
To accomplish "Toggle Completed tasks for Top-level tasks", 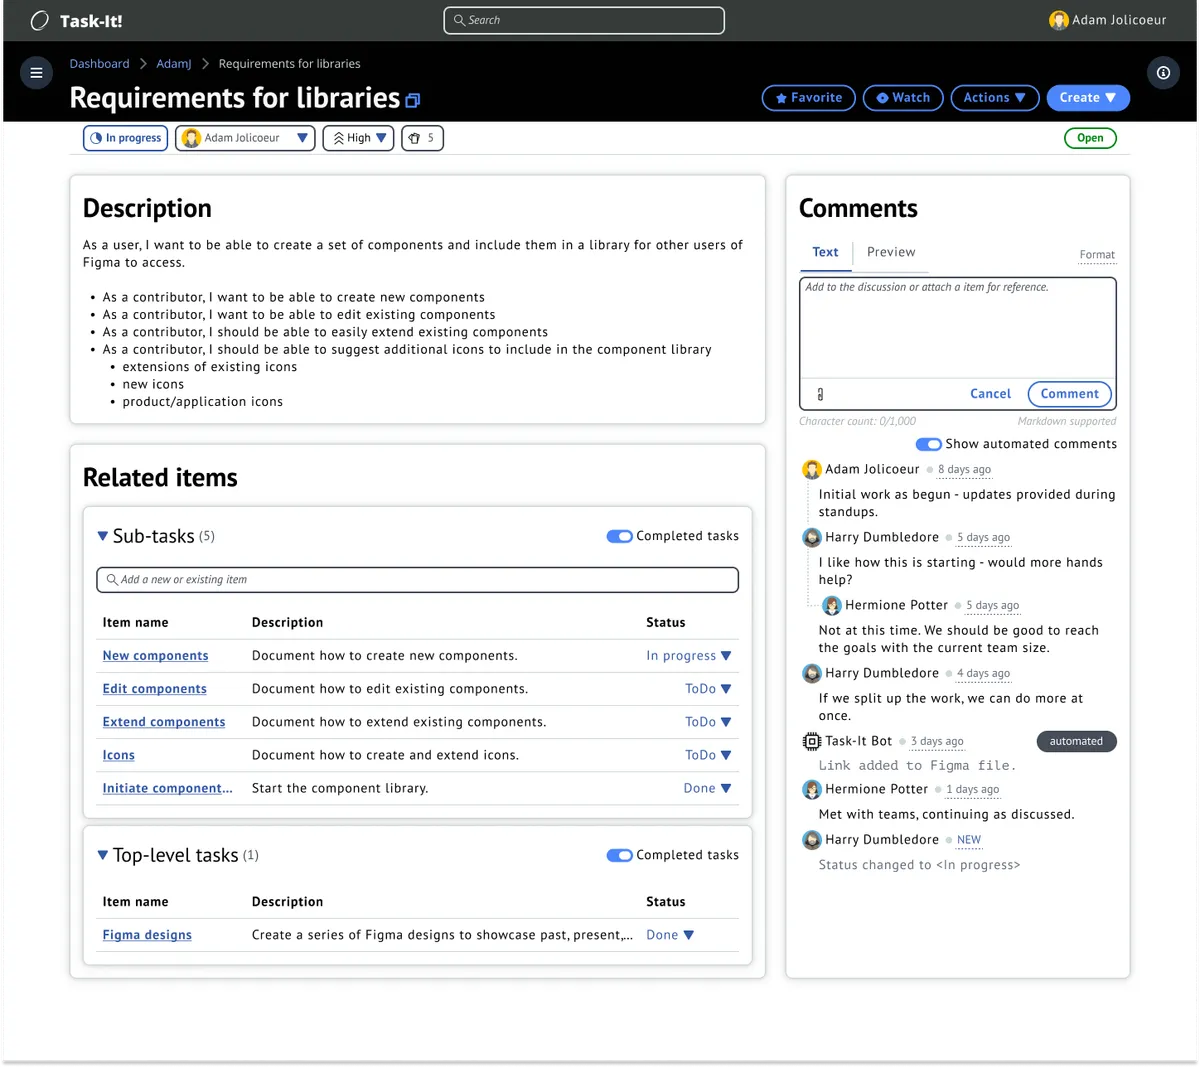I will tap(620, 855).
